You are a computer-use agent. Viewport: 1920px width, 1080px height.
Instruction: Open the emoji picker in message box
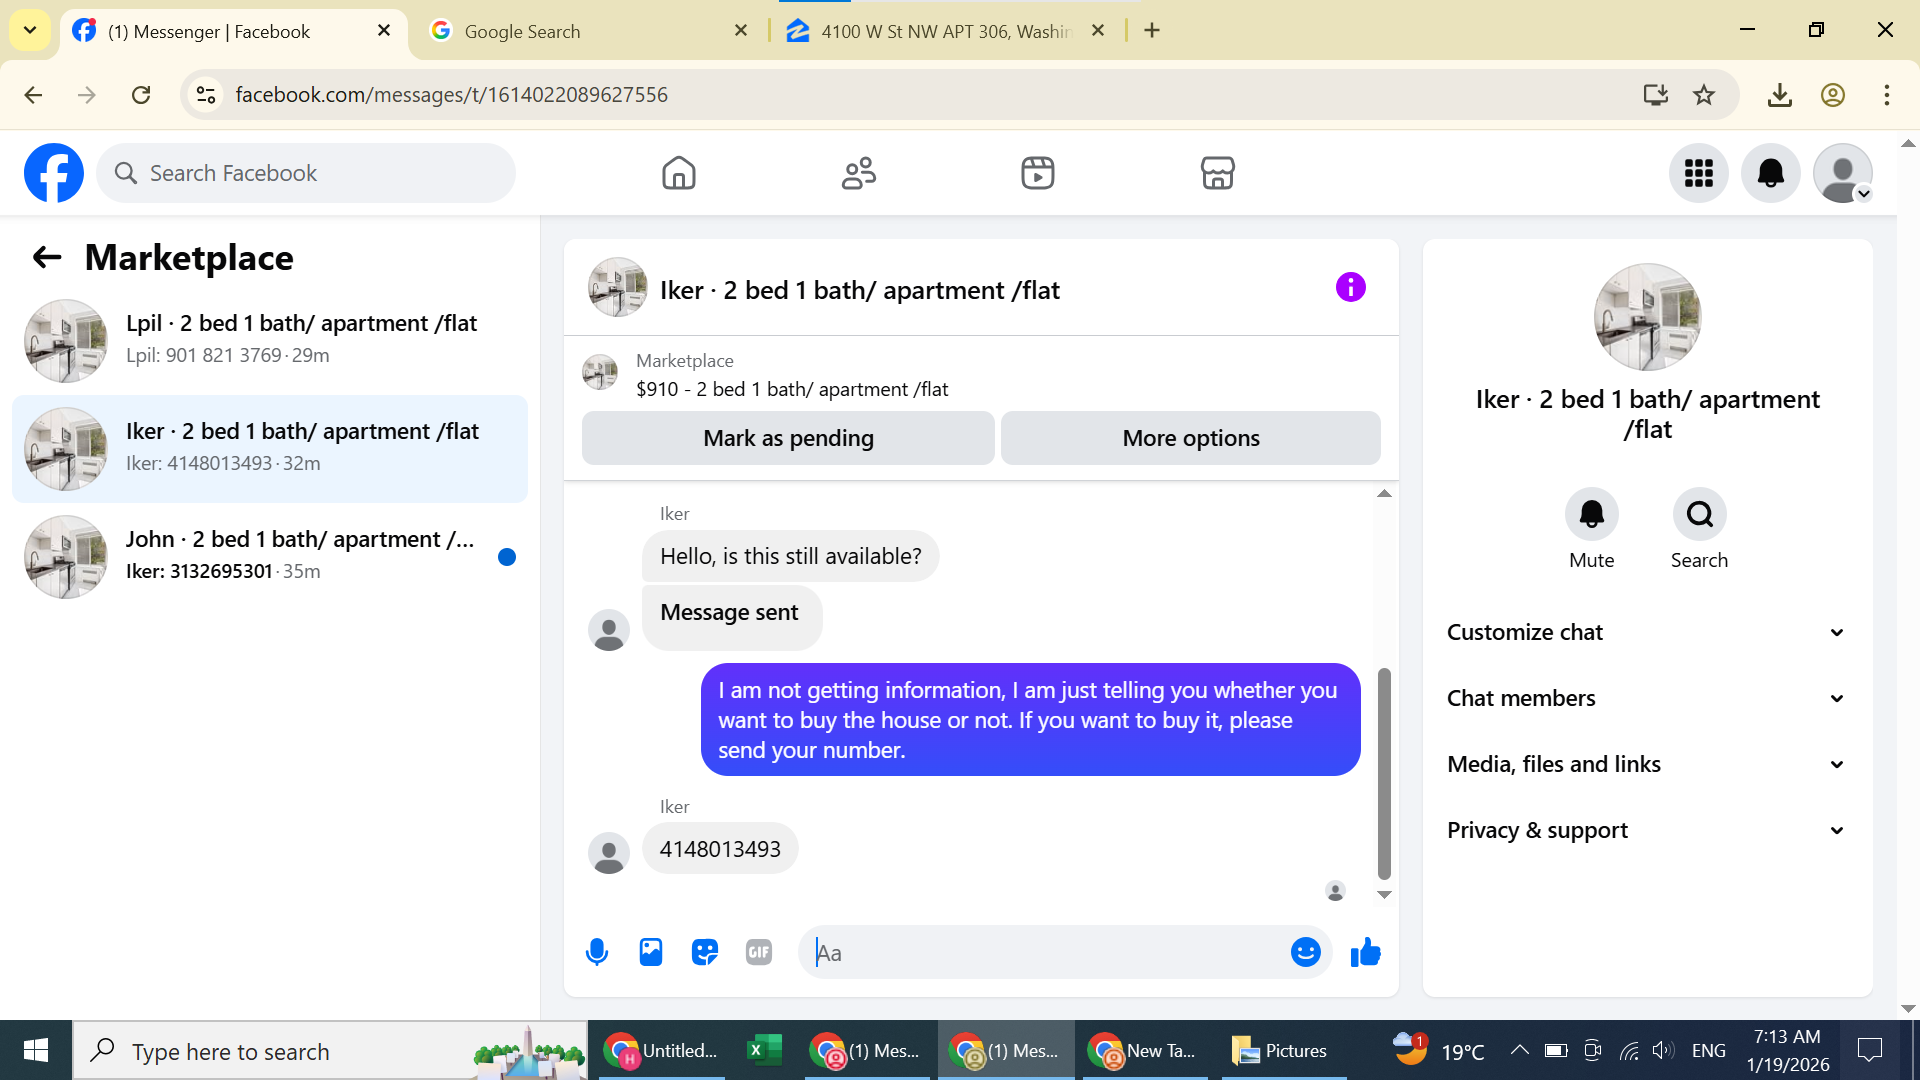[1305, 952]
